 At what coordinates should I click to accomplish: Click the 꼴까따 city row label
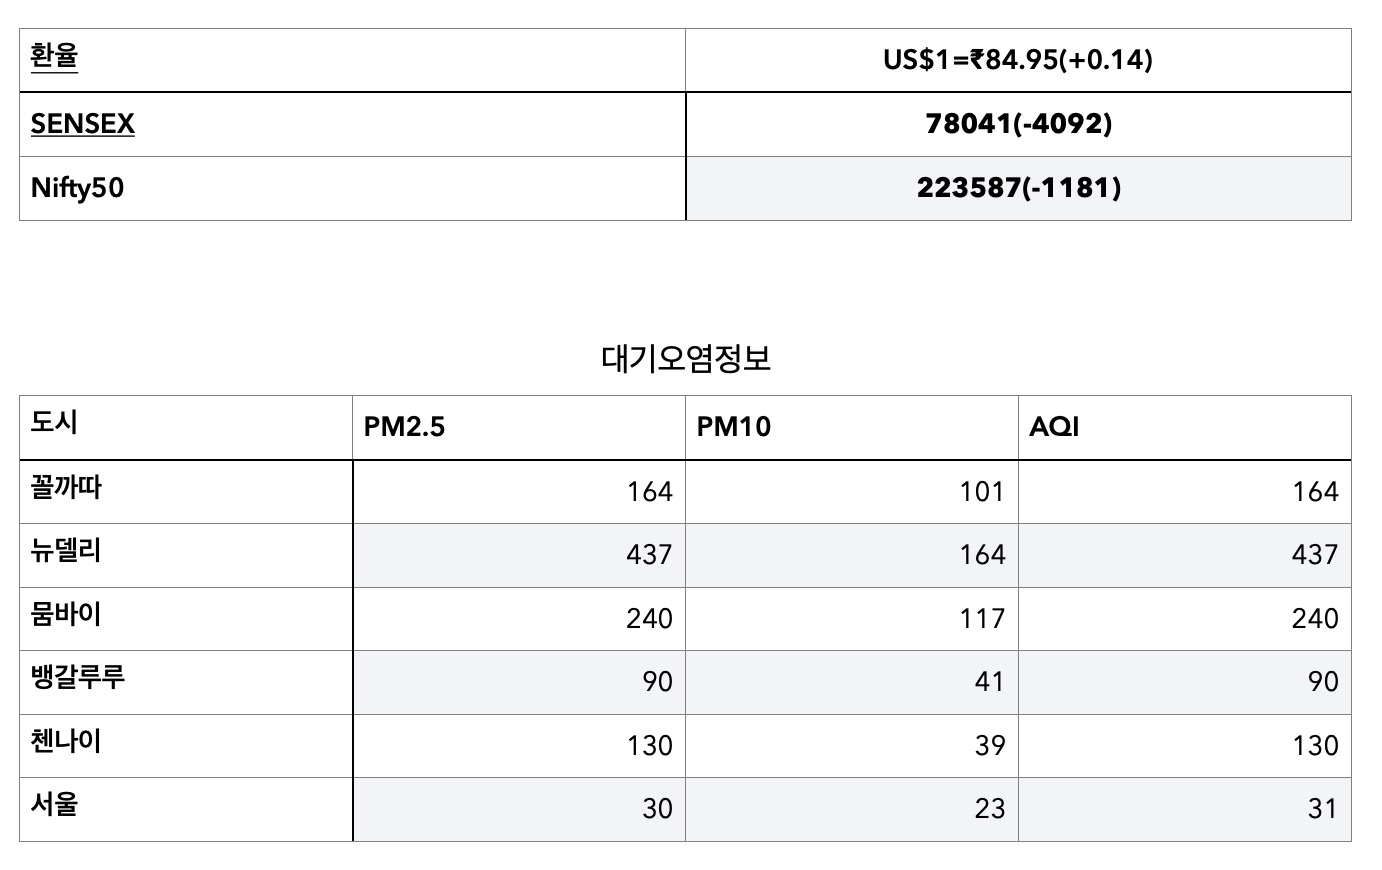(66, 488)
